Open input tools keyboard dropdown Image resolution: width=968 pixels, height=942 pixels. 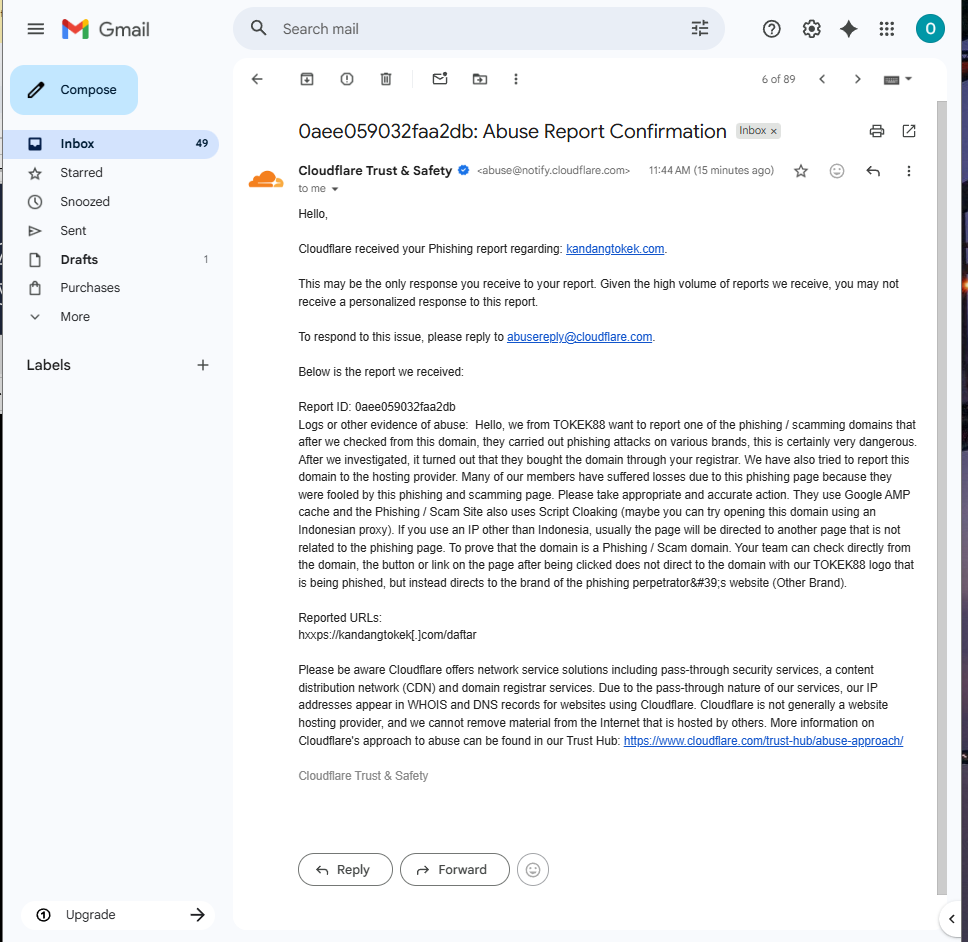(x=898, y=79)
